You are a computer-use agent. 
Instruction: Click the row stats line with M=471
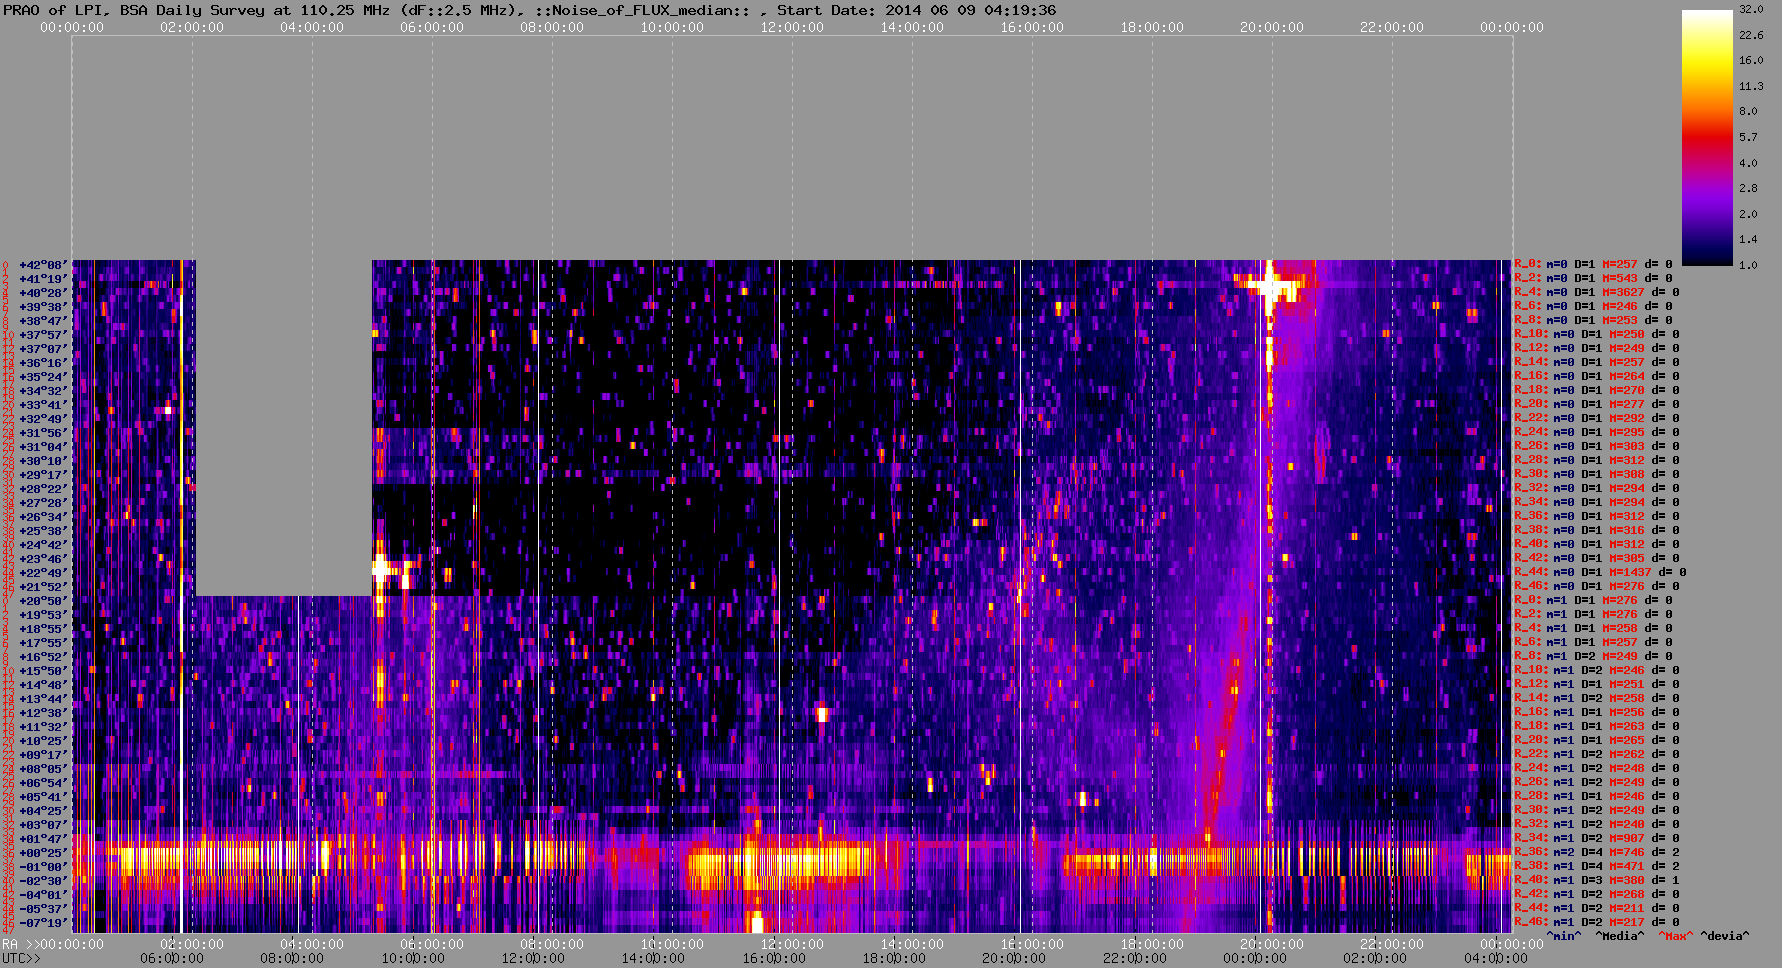pyautogui.click(x=1597, y=867)
